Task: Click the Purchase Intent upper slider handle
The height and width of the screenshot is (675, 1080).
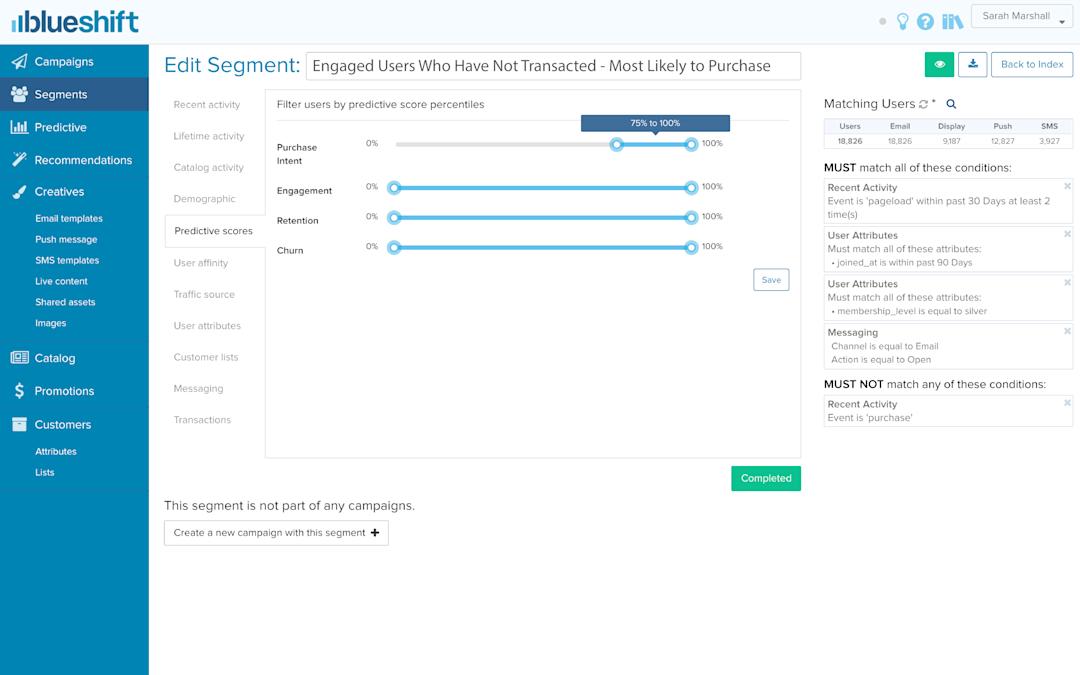Action: pos(691,144)
